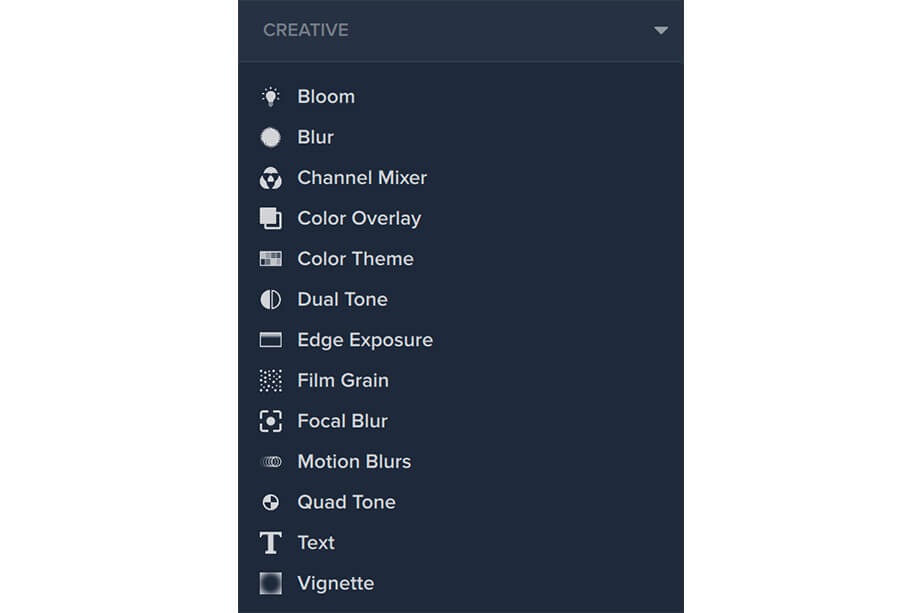Select the Channel Mixer icon

click(270, 178)
